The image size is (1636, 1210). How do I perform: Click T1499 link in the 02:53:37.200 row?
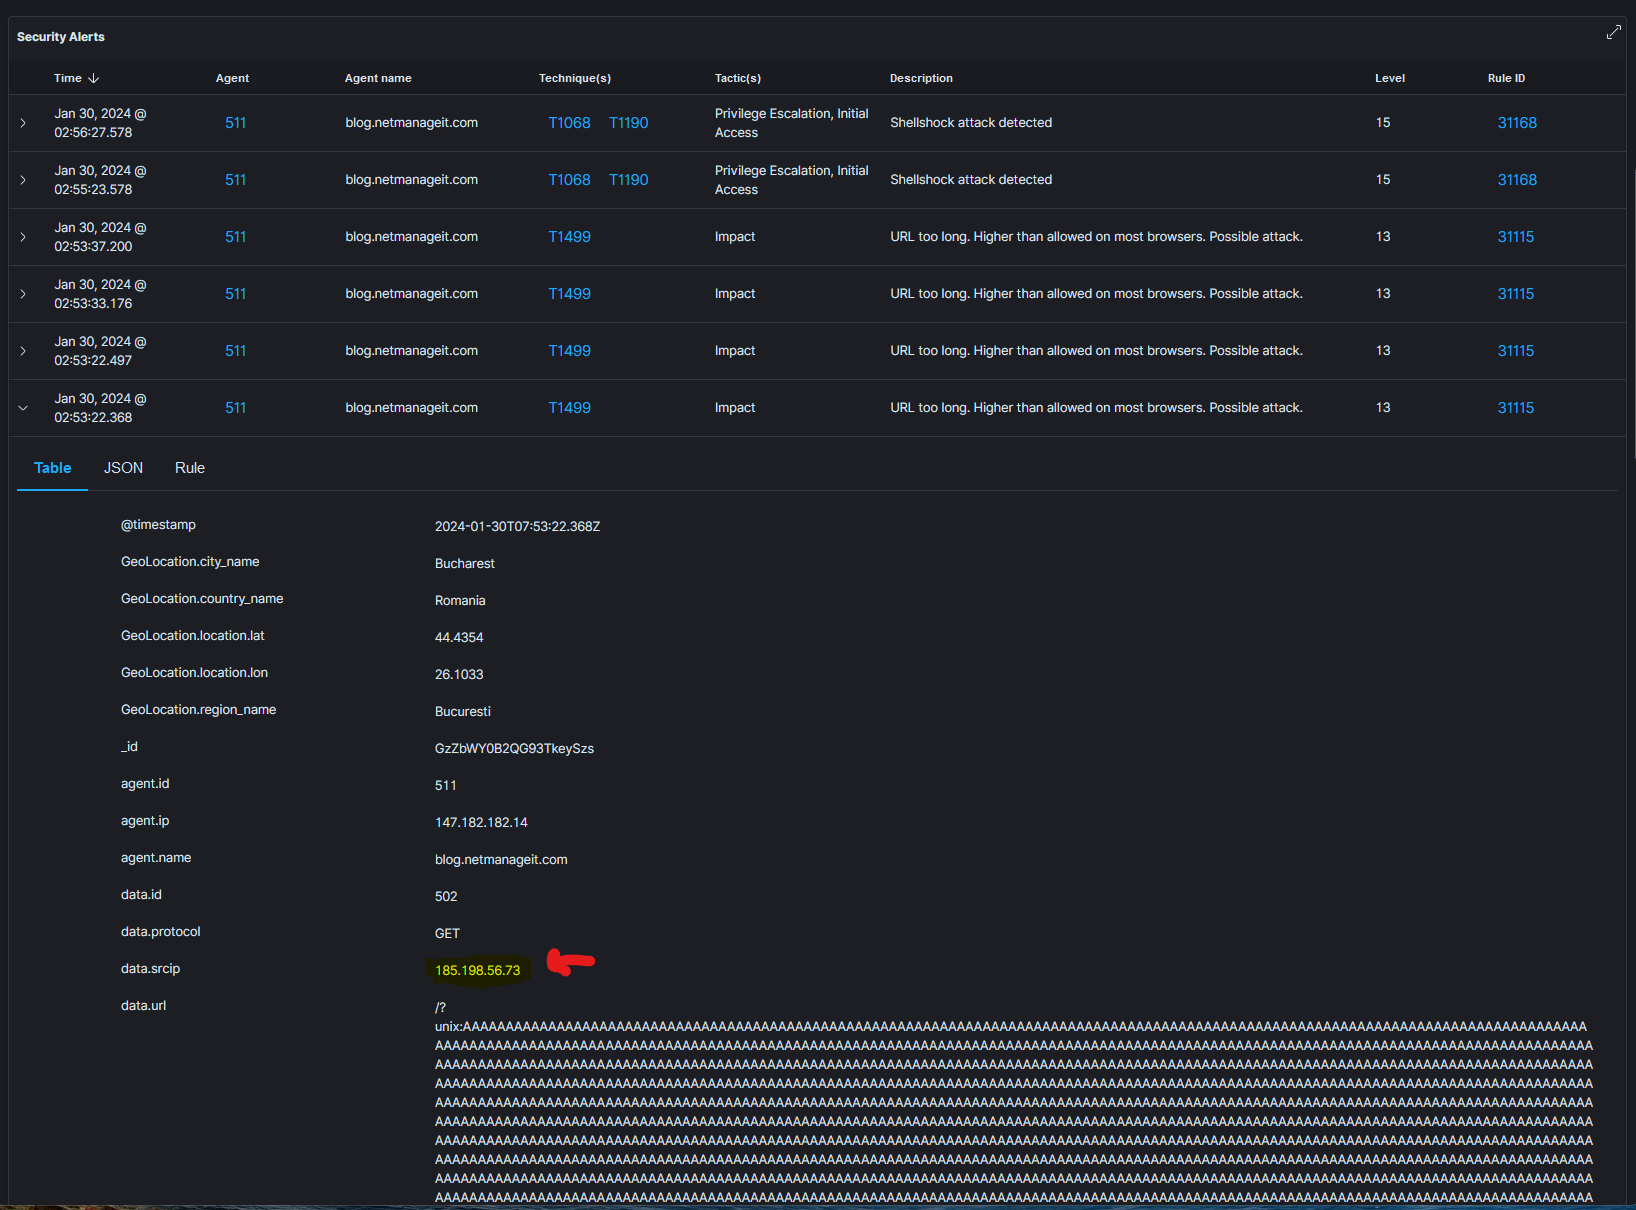pyautogui.click(x=569, y=237)
